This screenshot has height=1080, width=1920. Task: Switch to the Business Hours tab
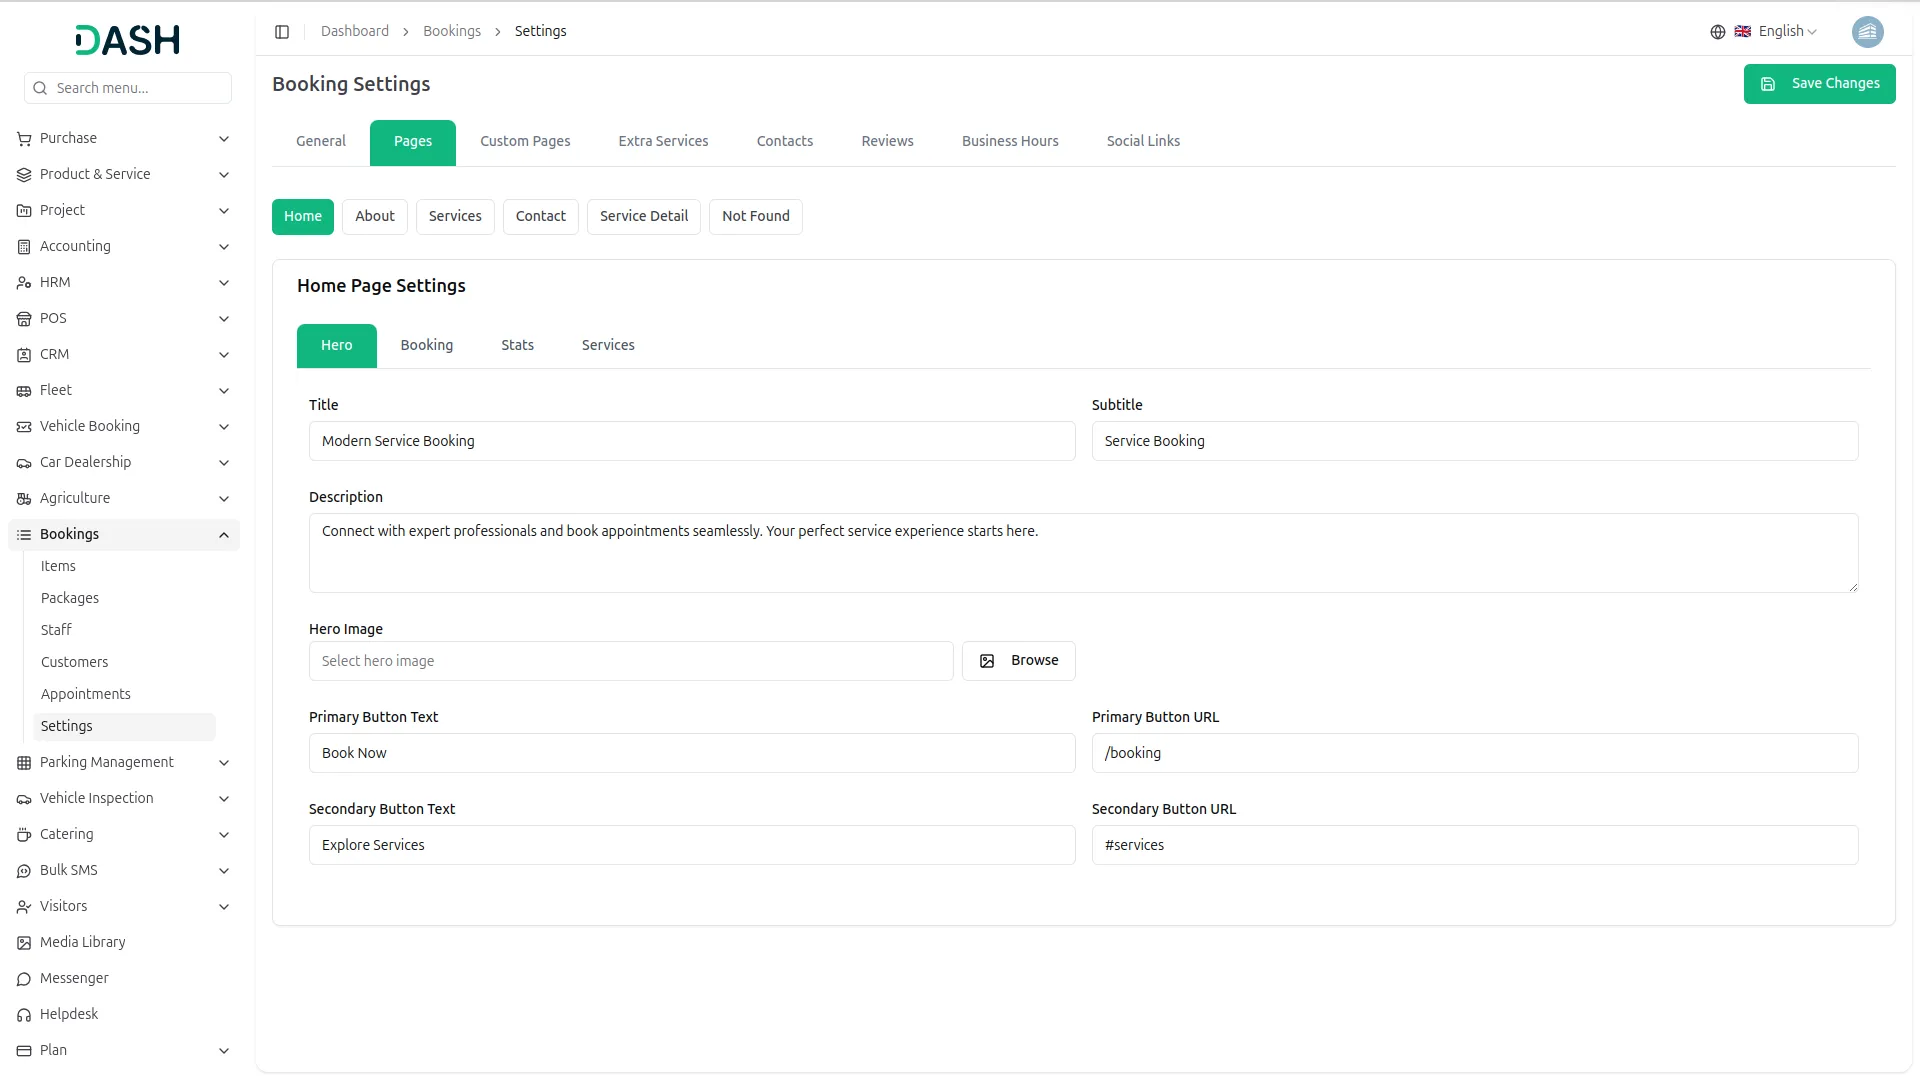click(x=1010, y=142)
